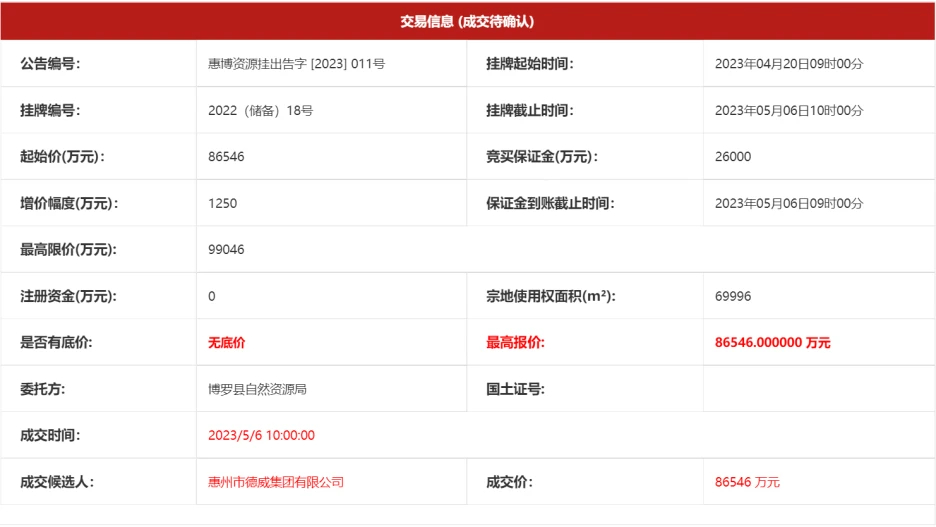Screen dimensions: 936x527
Task: Click the empty 国土证号 value cell
Action: pos(818,389)
